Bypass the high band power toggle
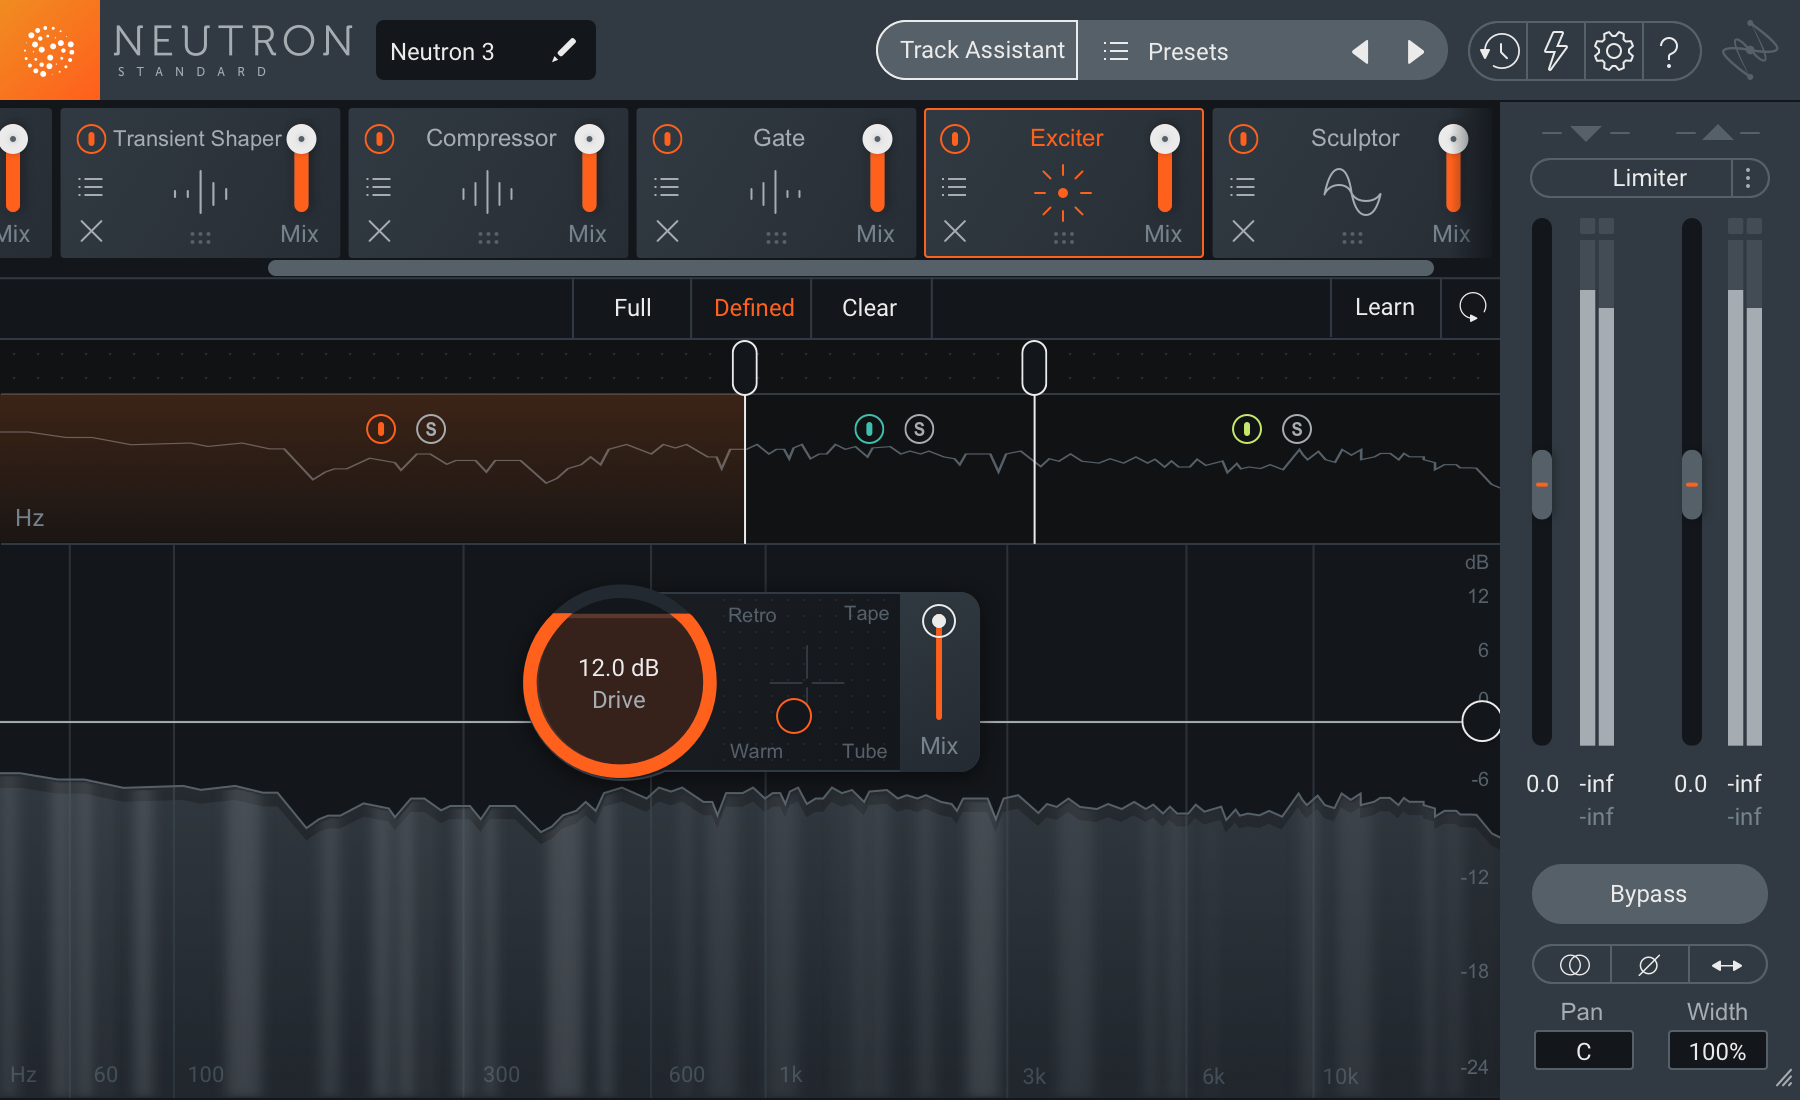Viewport: 1800px width, 1100px height. [1246, 429]
